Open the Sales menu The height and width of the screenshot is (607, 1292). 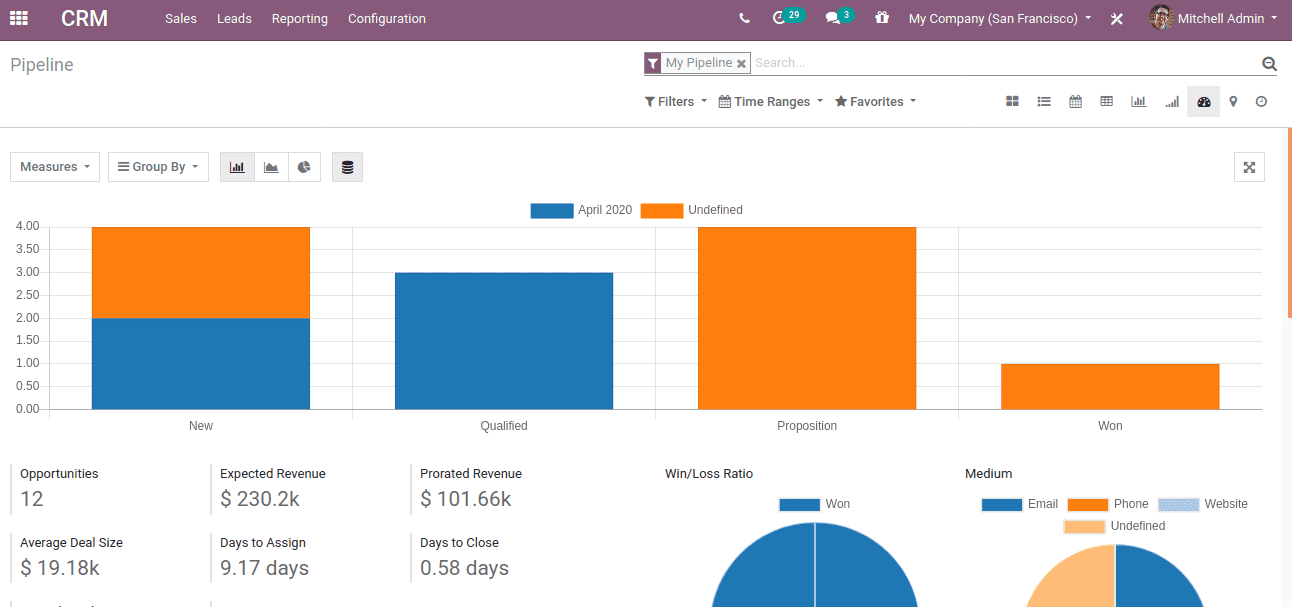181,18
